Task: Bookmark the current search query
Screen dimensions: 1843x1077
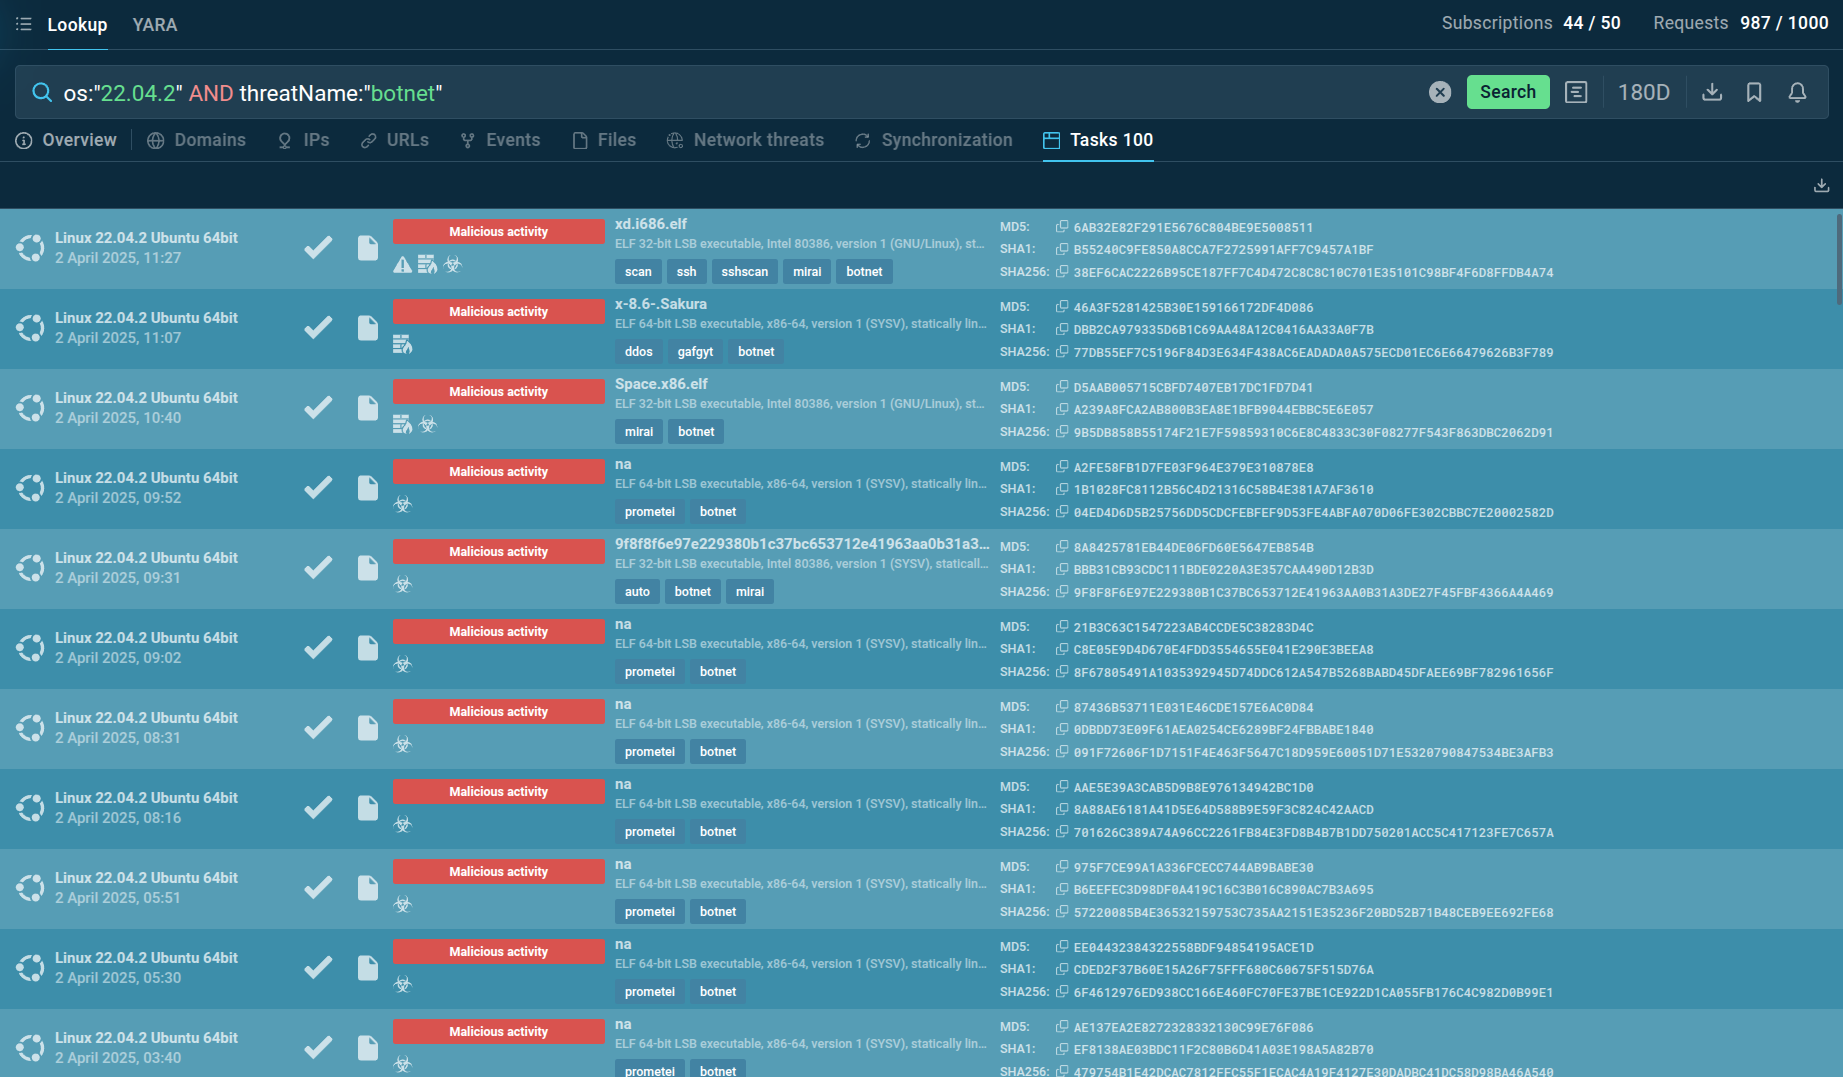Action: point(1754,92)
